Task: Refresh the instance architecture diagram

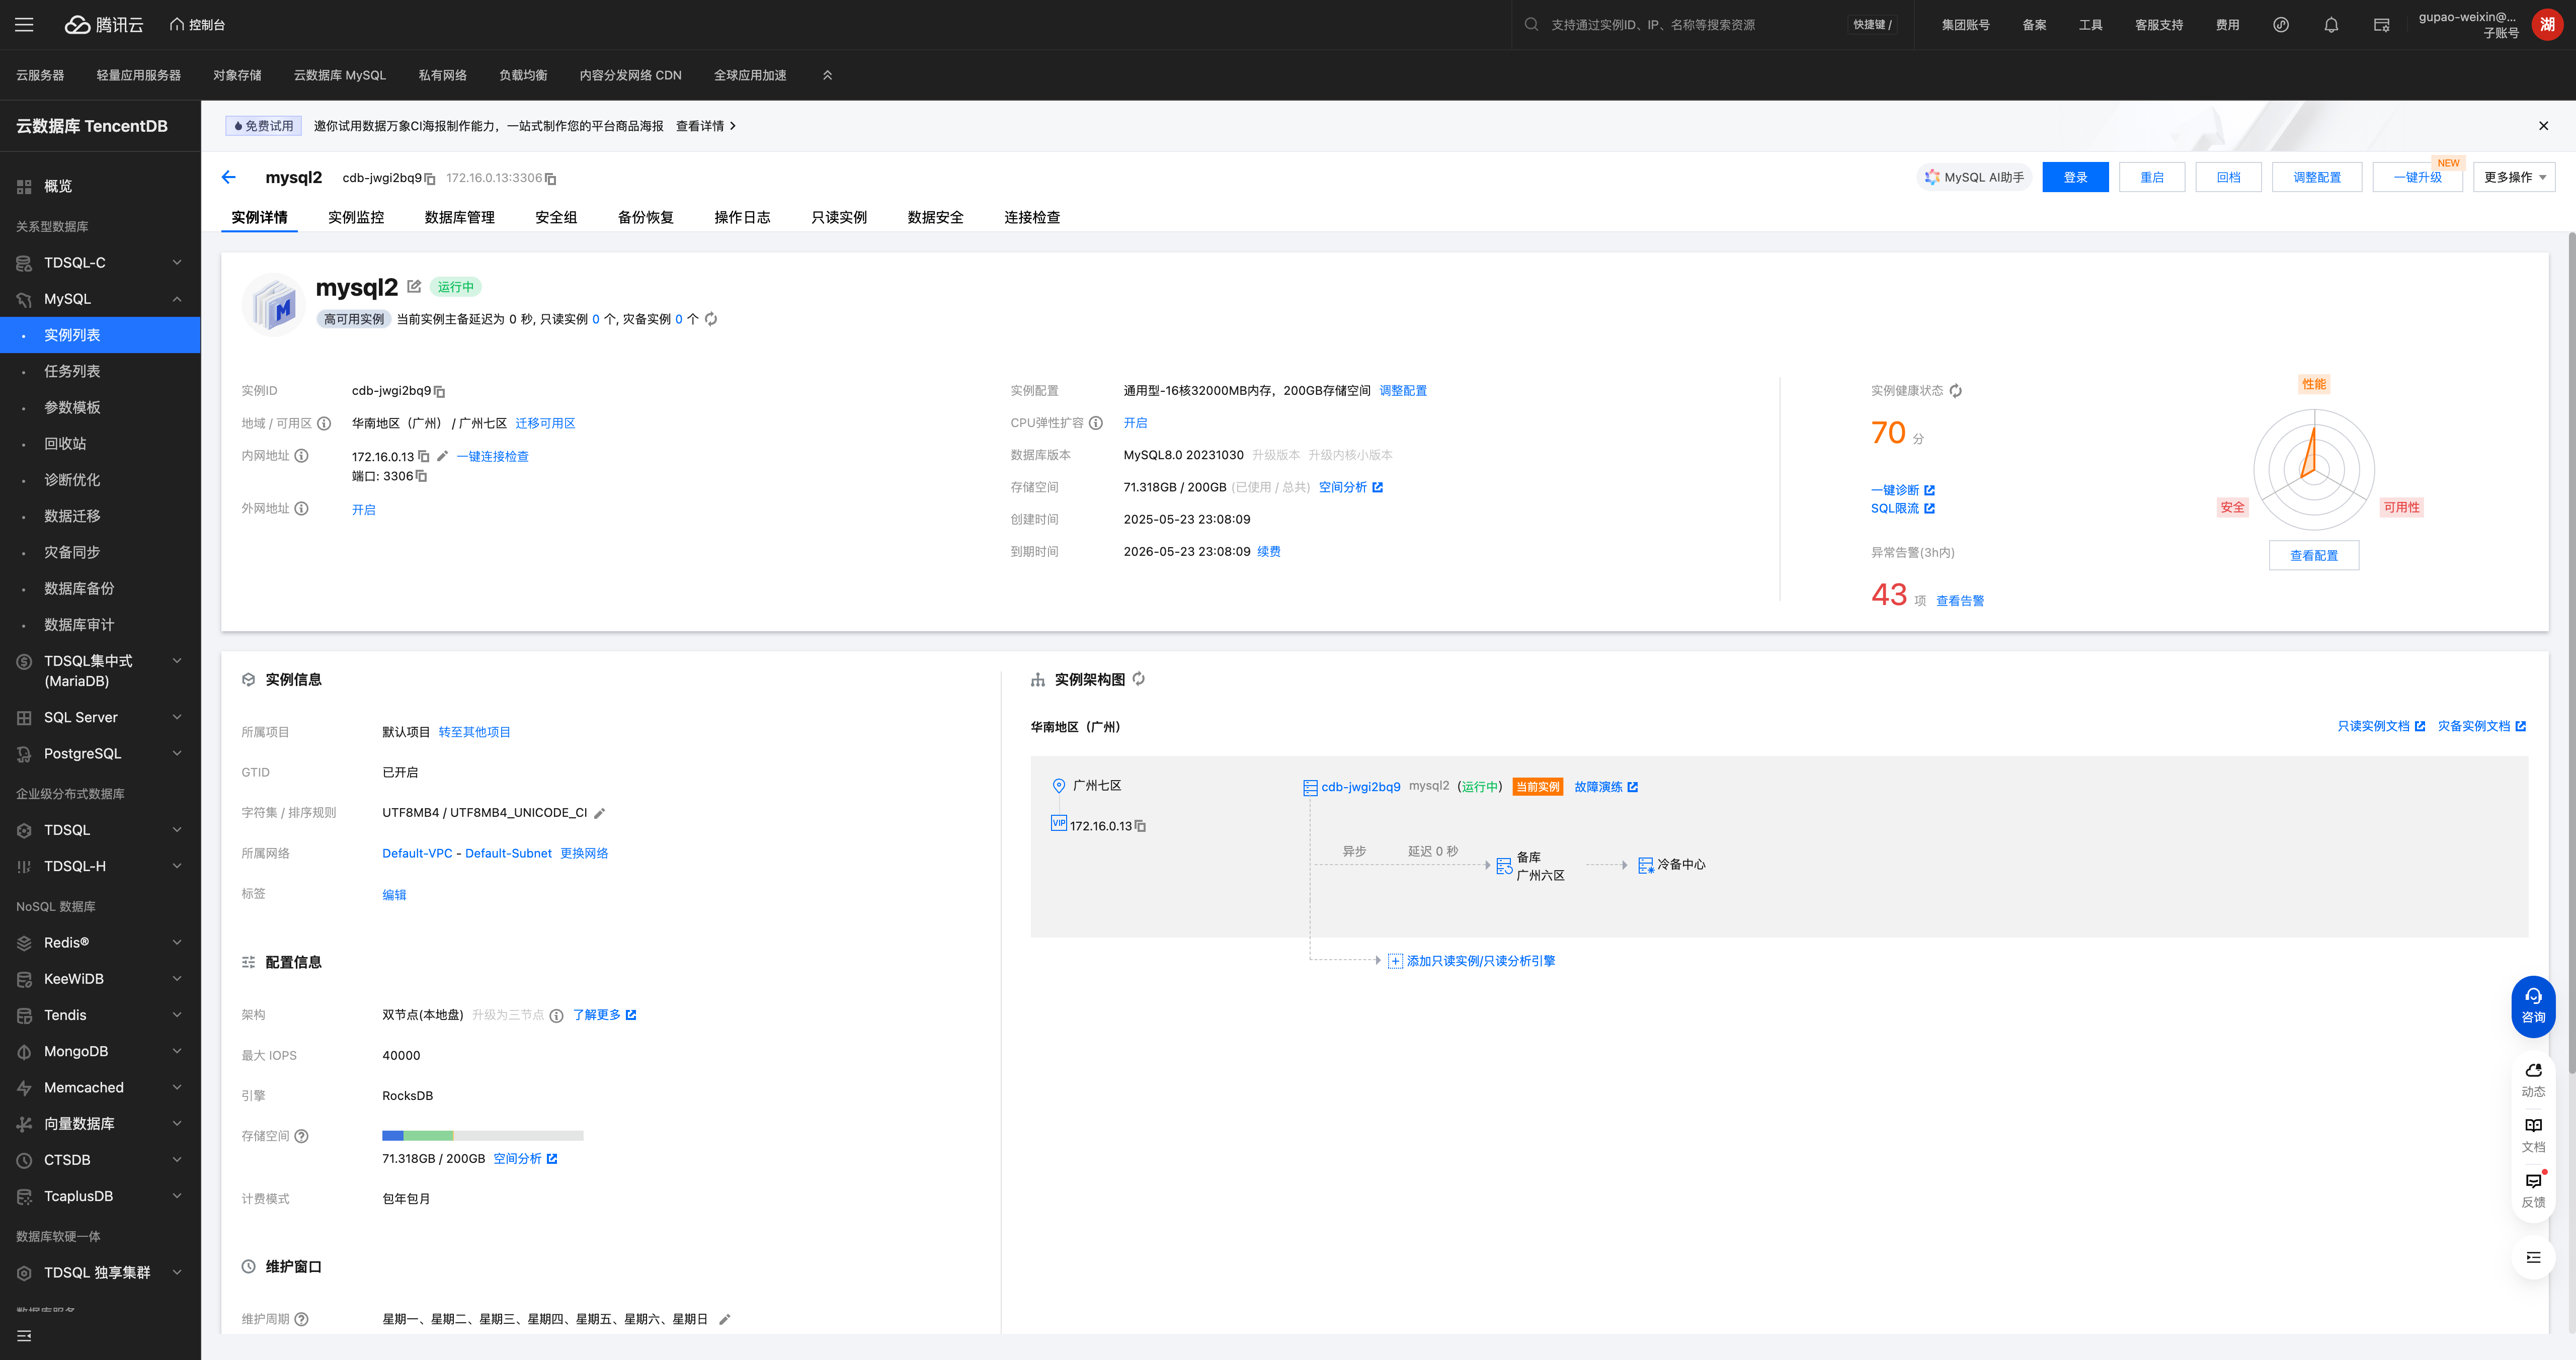Action: (x=1139, y=679)
